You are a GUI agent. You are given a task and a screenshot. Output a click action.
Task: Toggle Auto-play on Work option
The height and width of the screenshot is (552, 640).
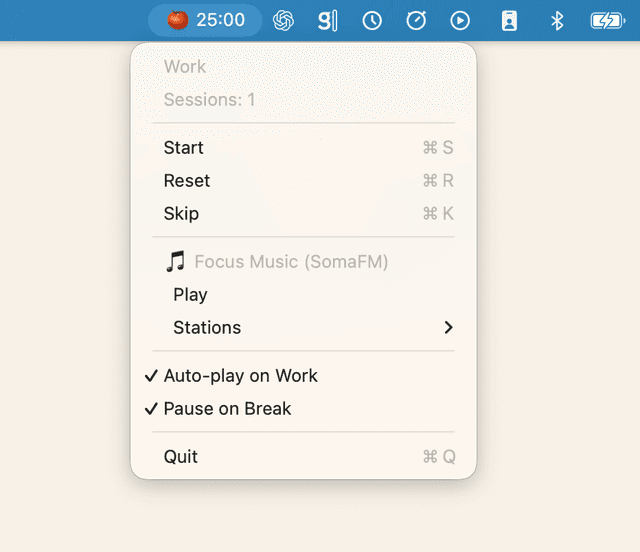pyautogui.click(x=303, y=376)
